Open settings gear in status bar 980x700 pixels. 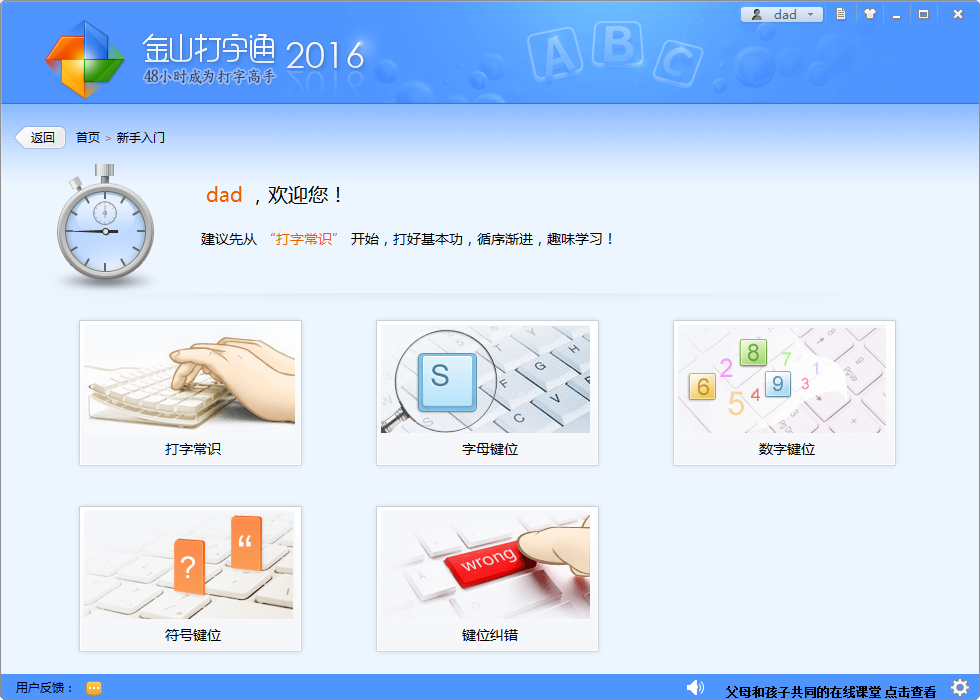[x=959, y=687]
